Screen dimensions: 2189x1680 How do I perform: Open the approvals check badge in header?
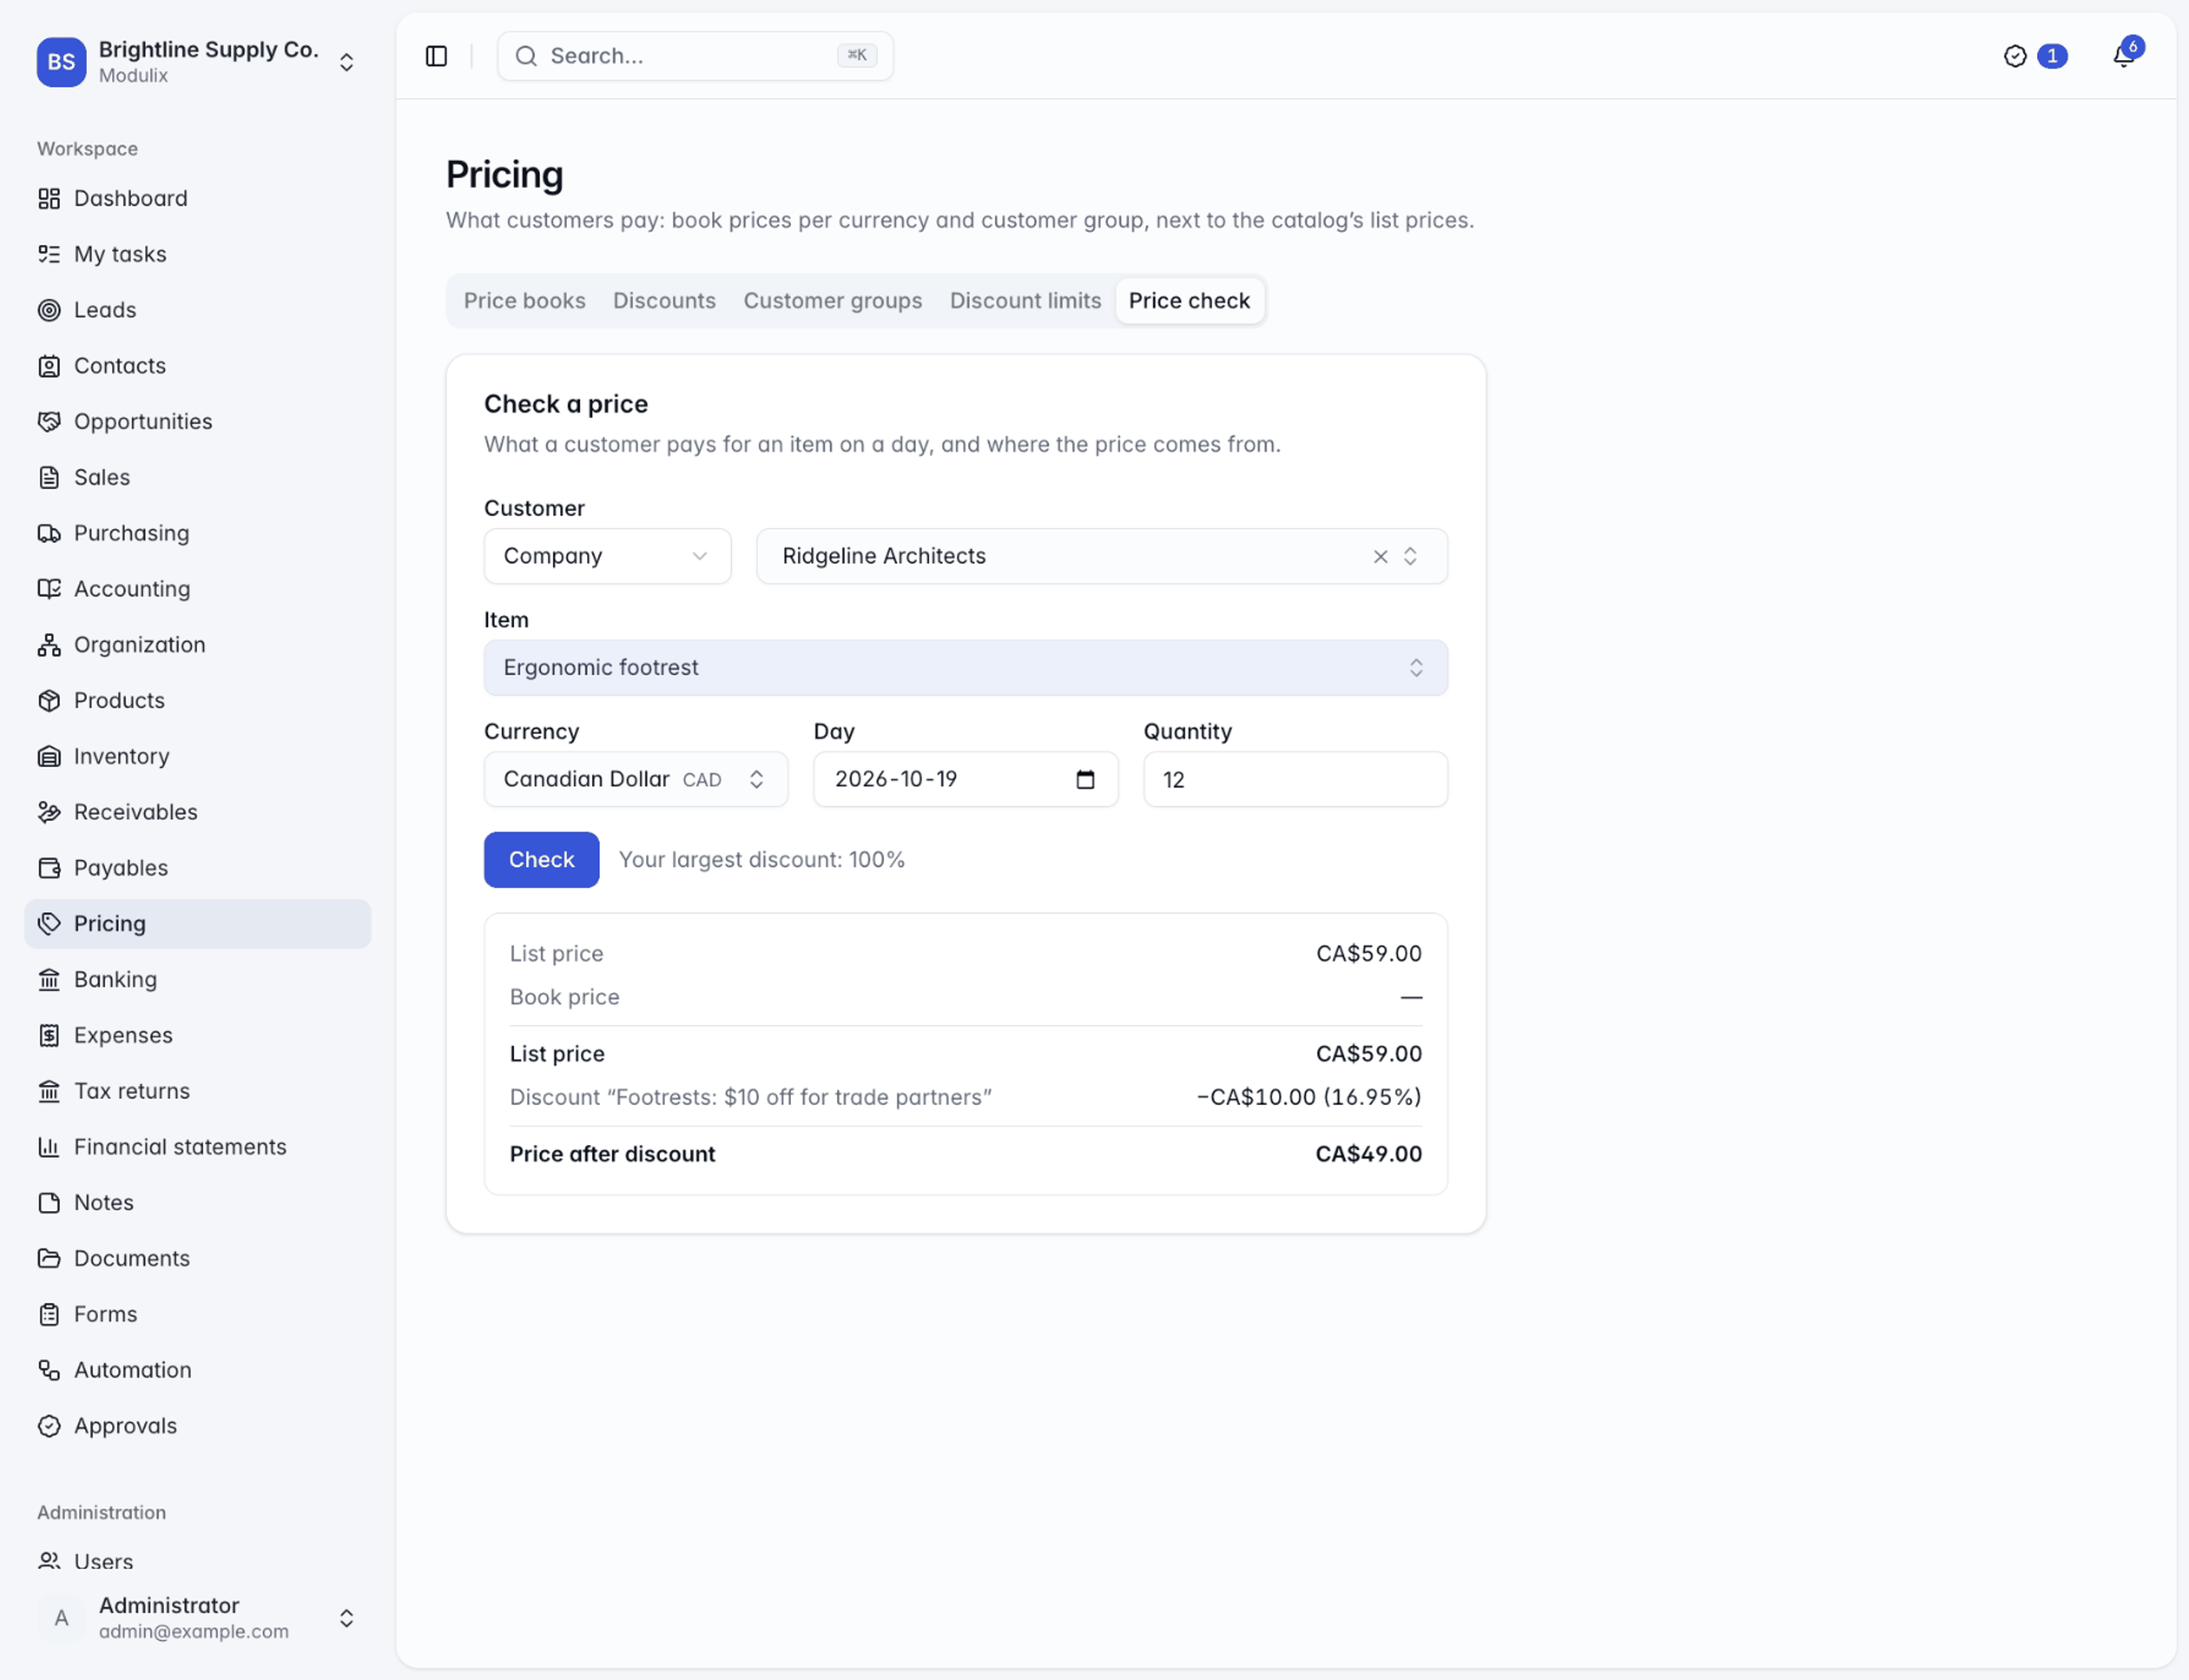coord(2034,56)
